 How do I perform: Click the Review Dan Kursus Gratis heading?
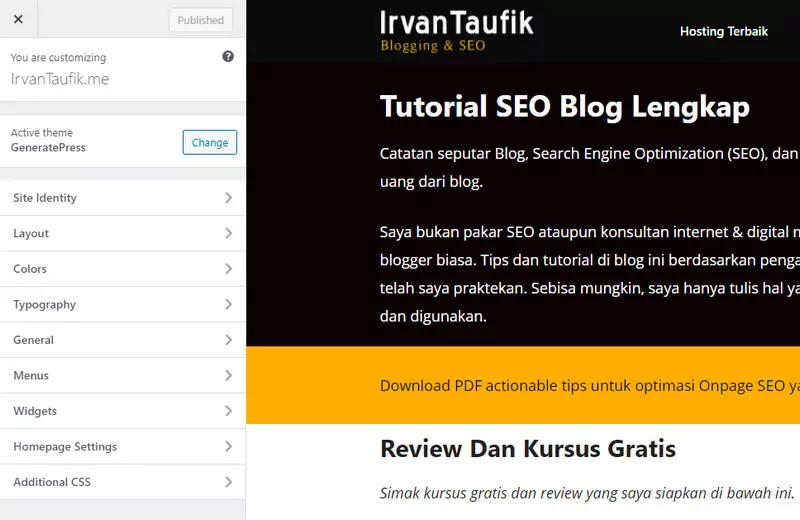[x=528, y=449]
